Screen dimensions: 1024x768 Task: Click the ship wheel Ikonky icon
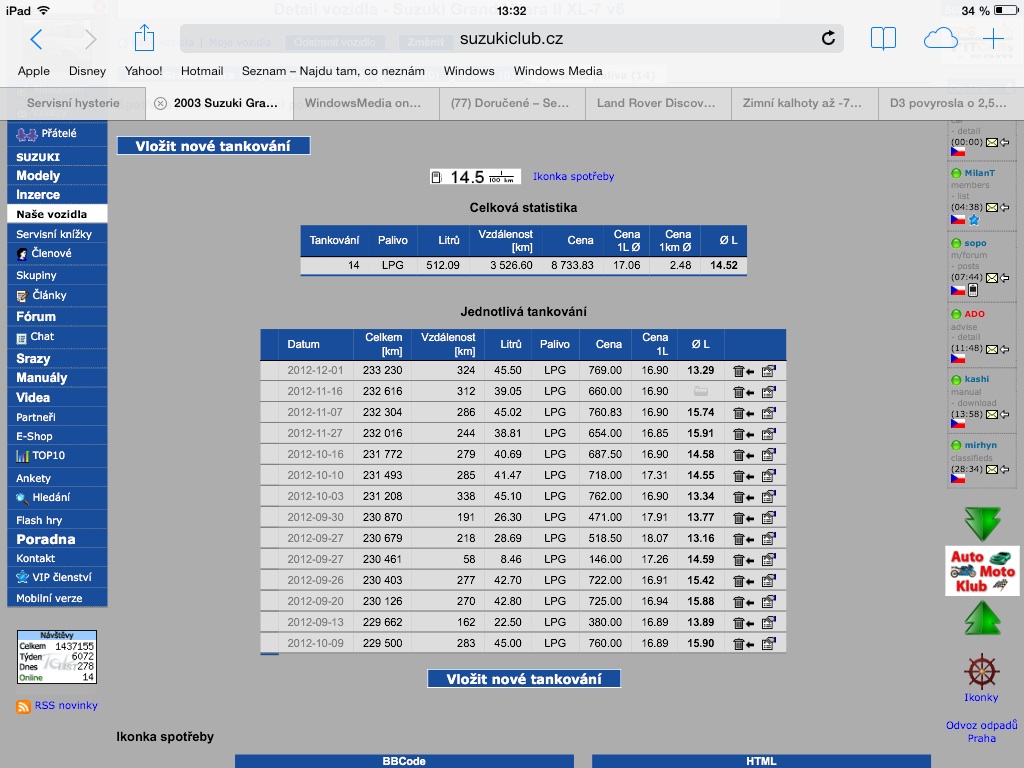click(x=981, y=671)
